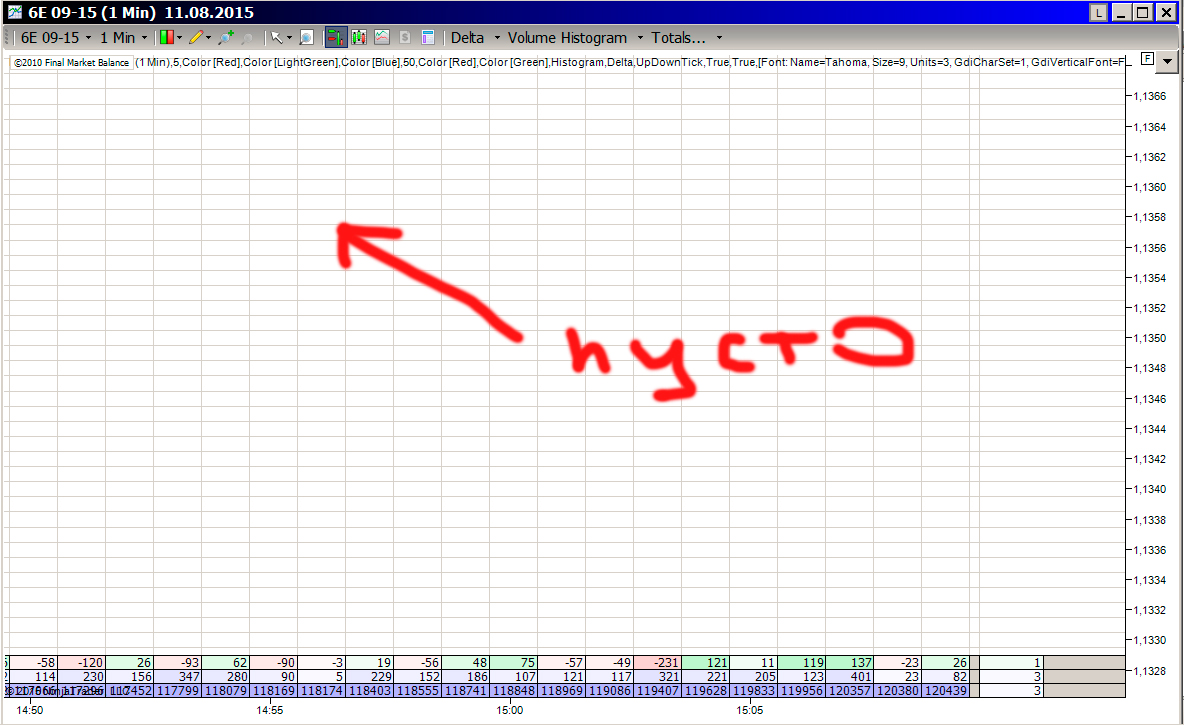Toggle the F button near price axis

(x=1147, y=59)
